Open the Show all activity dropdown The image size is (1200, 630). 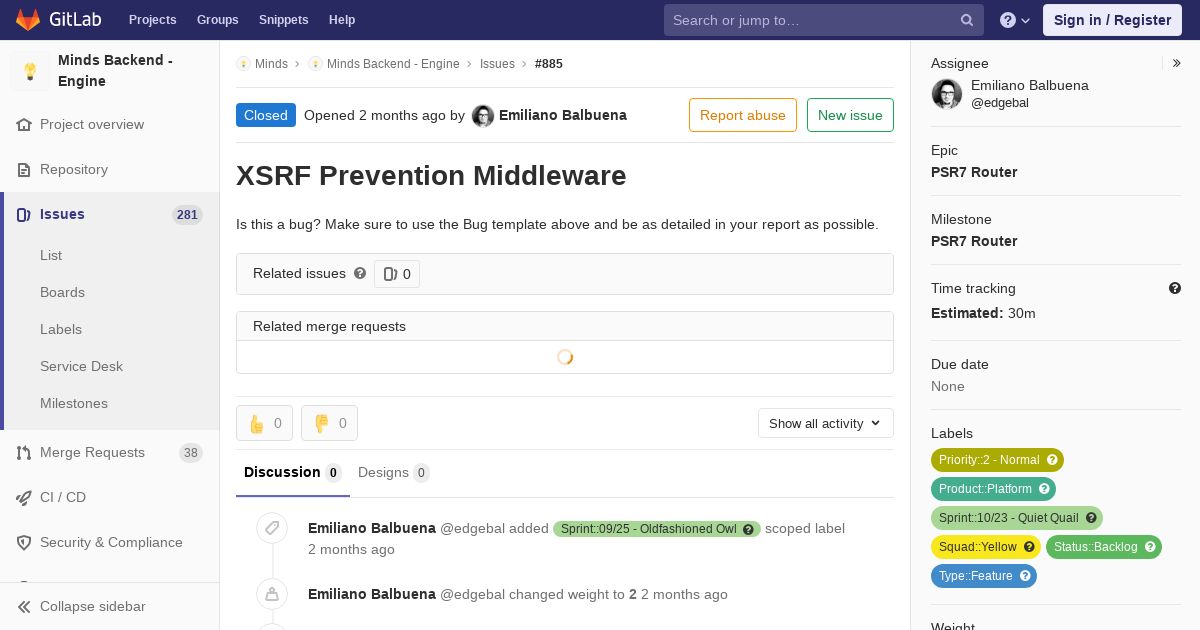tap(825, 423)
